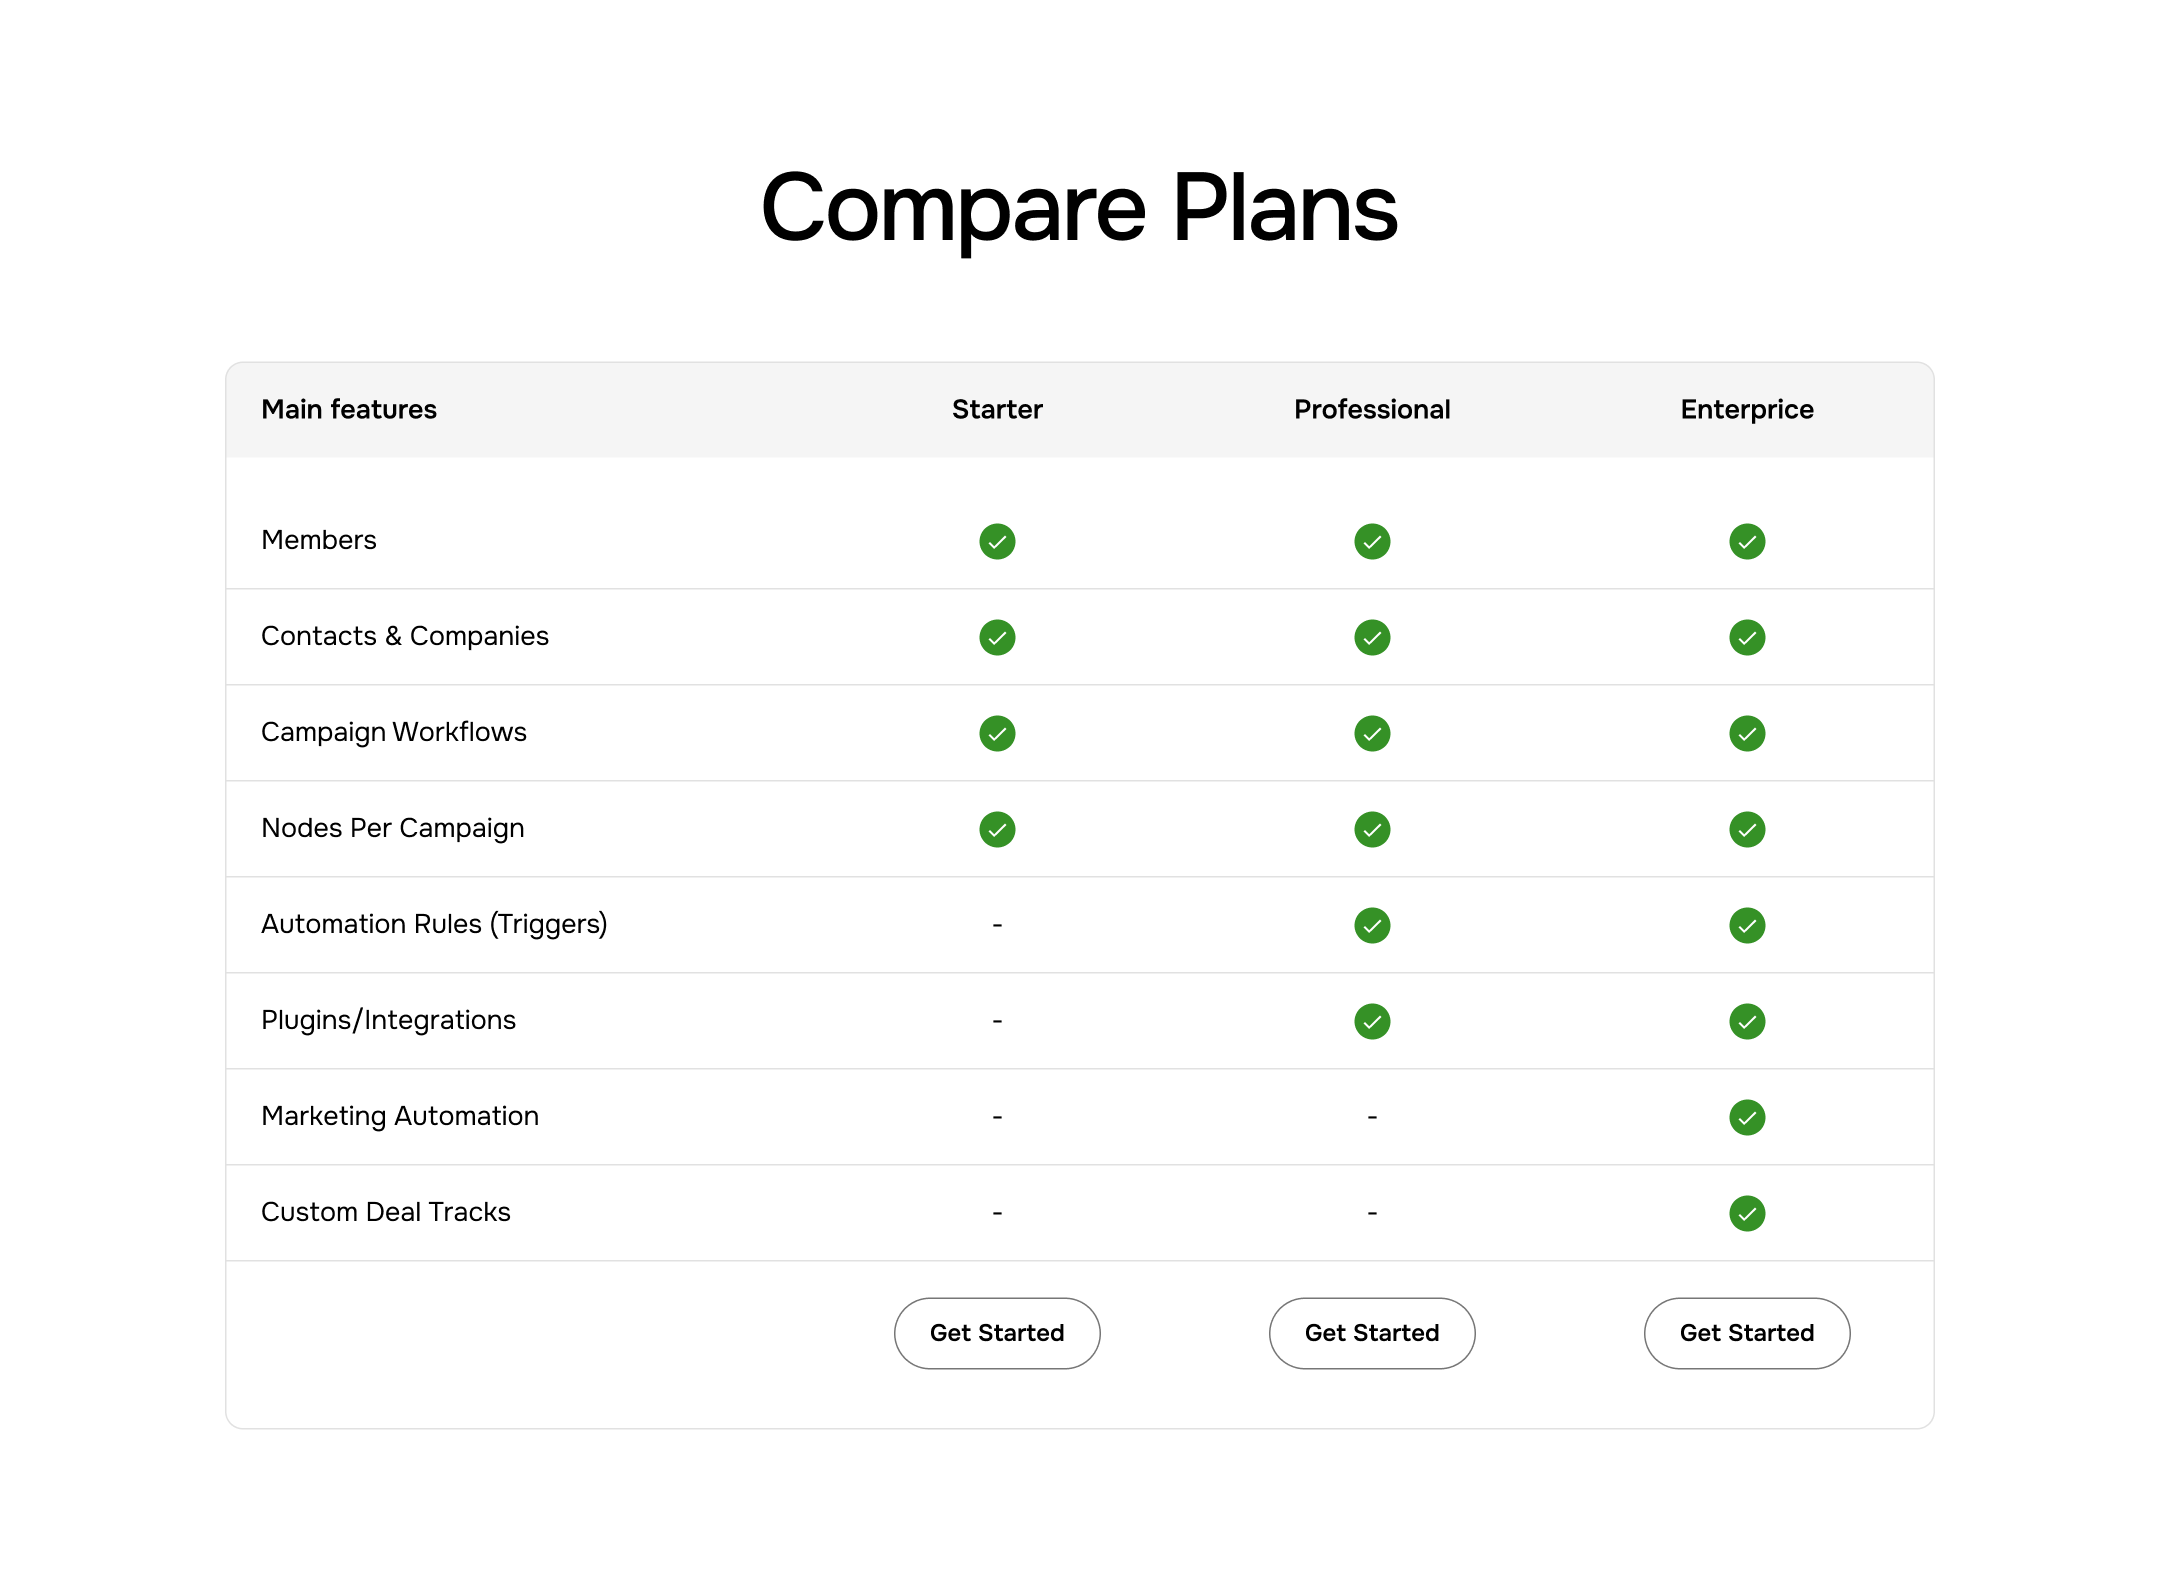Click the Campaign Workflows checkmark under Enterprice
2160x1580 pixels.
tap(1746, 733)
